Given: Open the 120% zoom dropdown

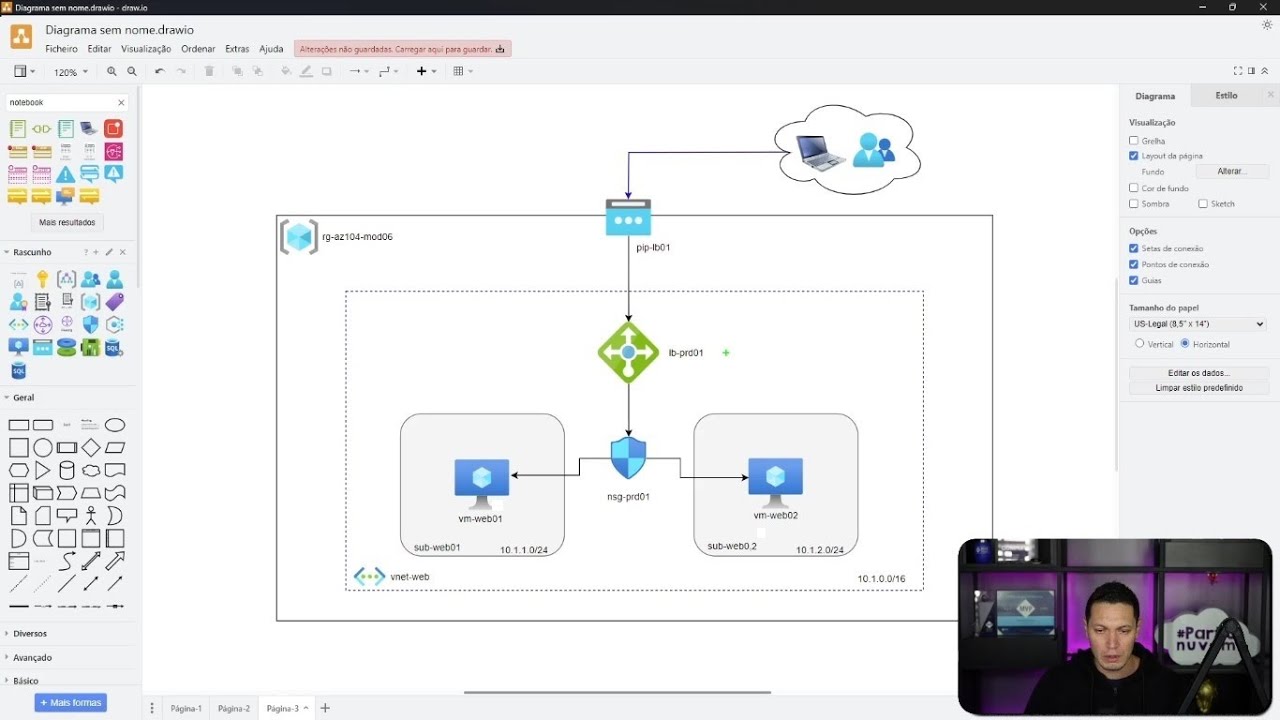Looking at the screenshot, I should 70,72.
